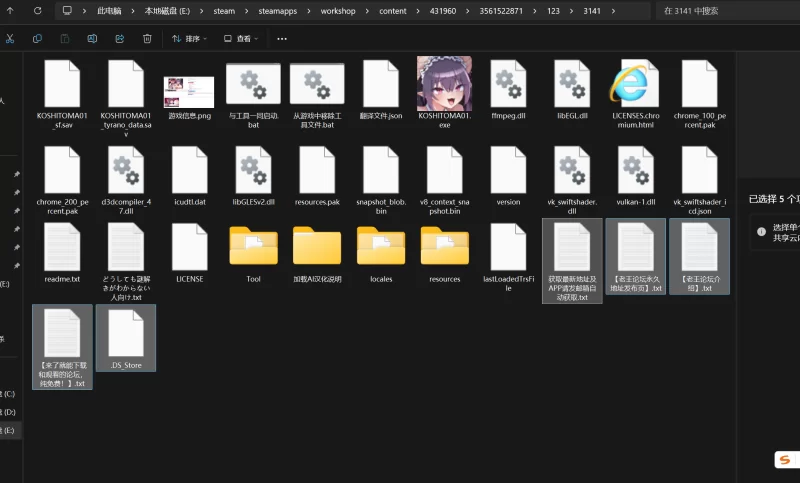Select the libEGL.dll file

pos(572,90)
